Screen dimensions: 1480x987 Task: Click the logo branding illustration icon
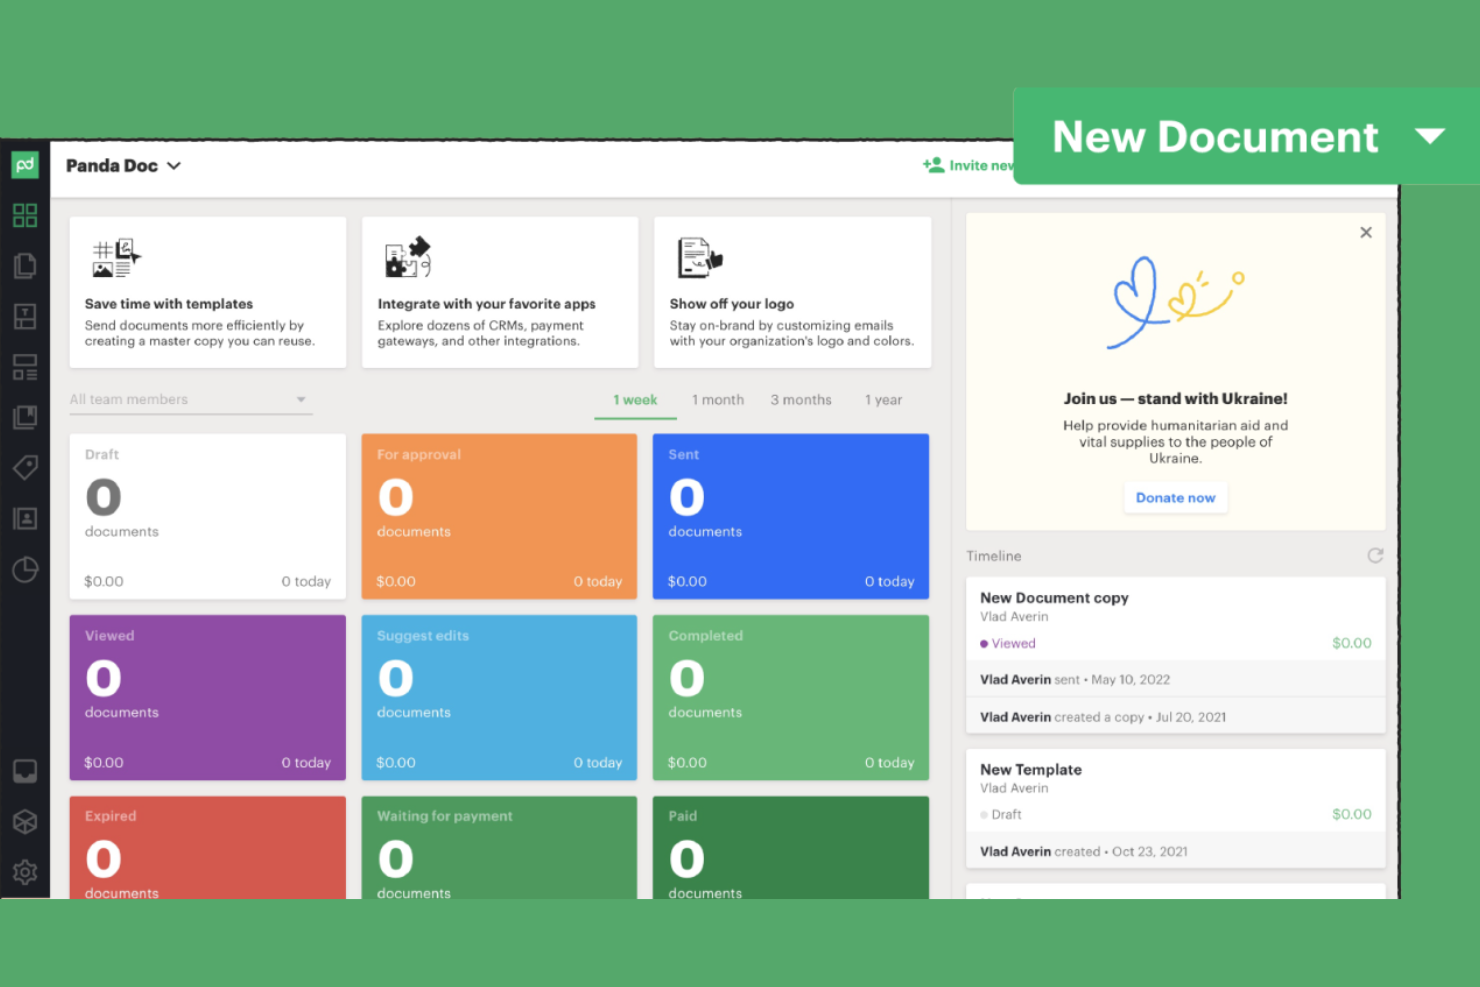pos(699,258)
